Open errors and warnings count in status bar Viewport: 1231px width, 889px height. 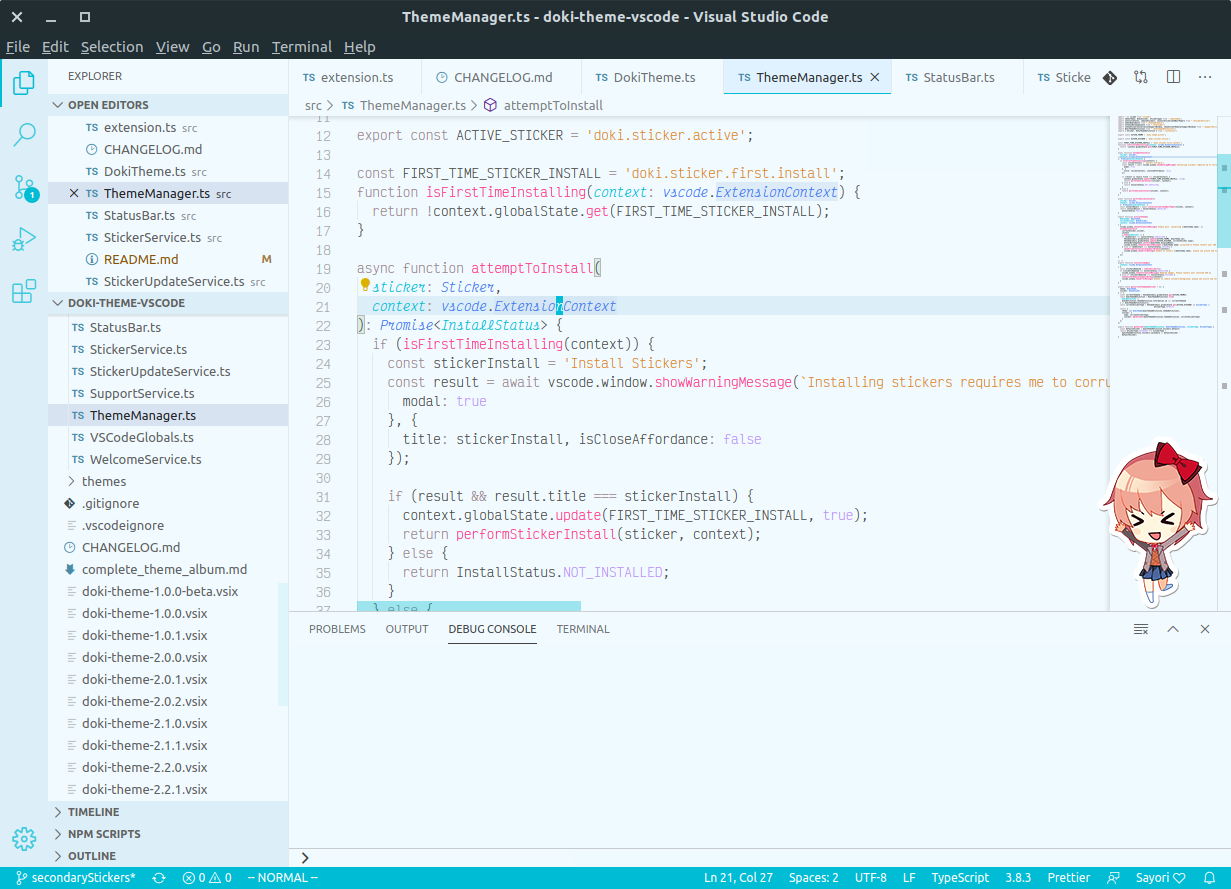coord(207,878)
